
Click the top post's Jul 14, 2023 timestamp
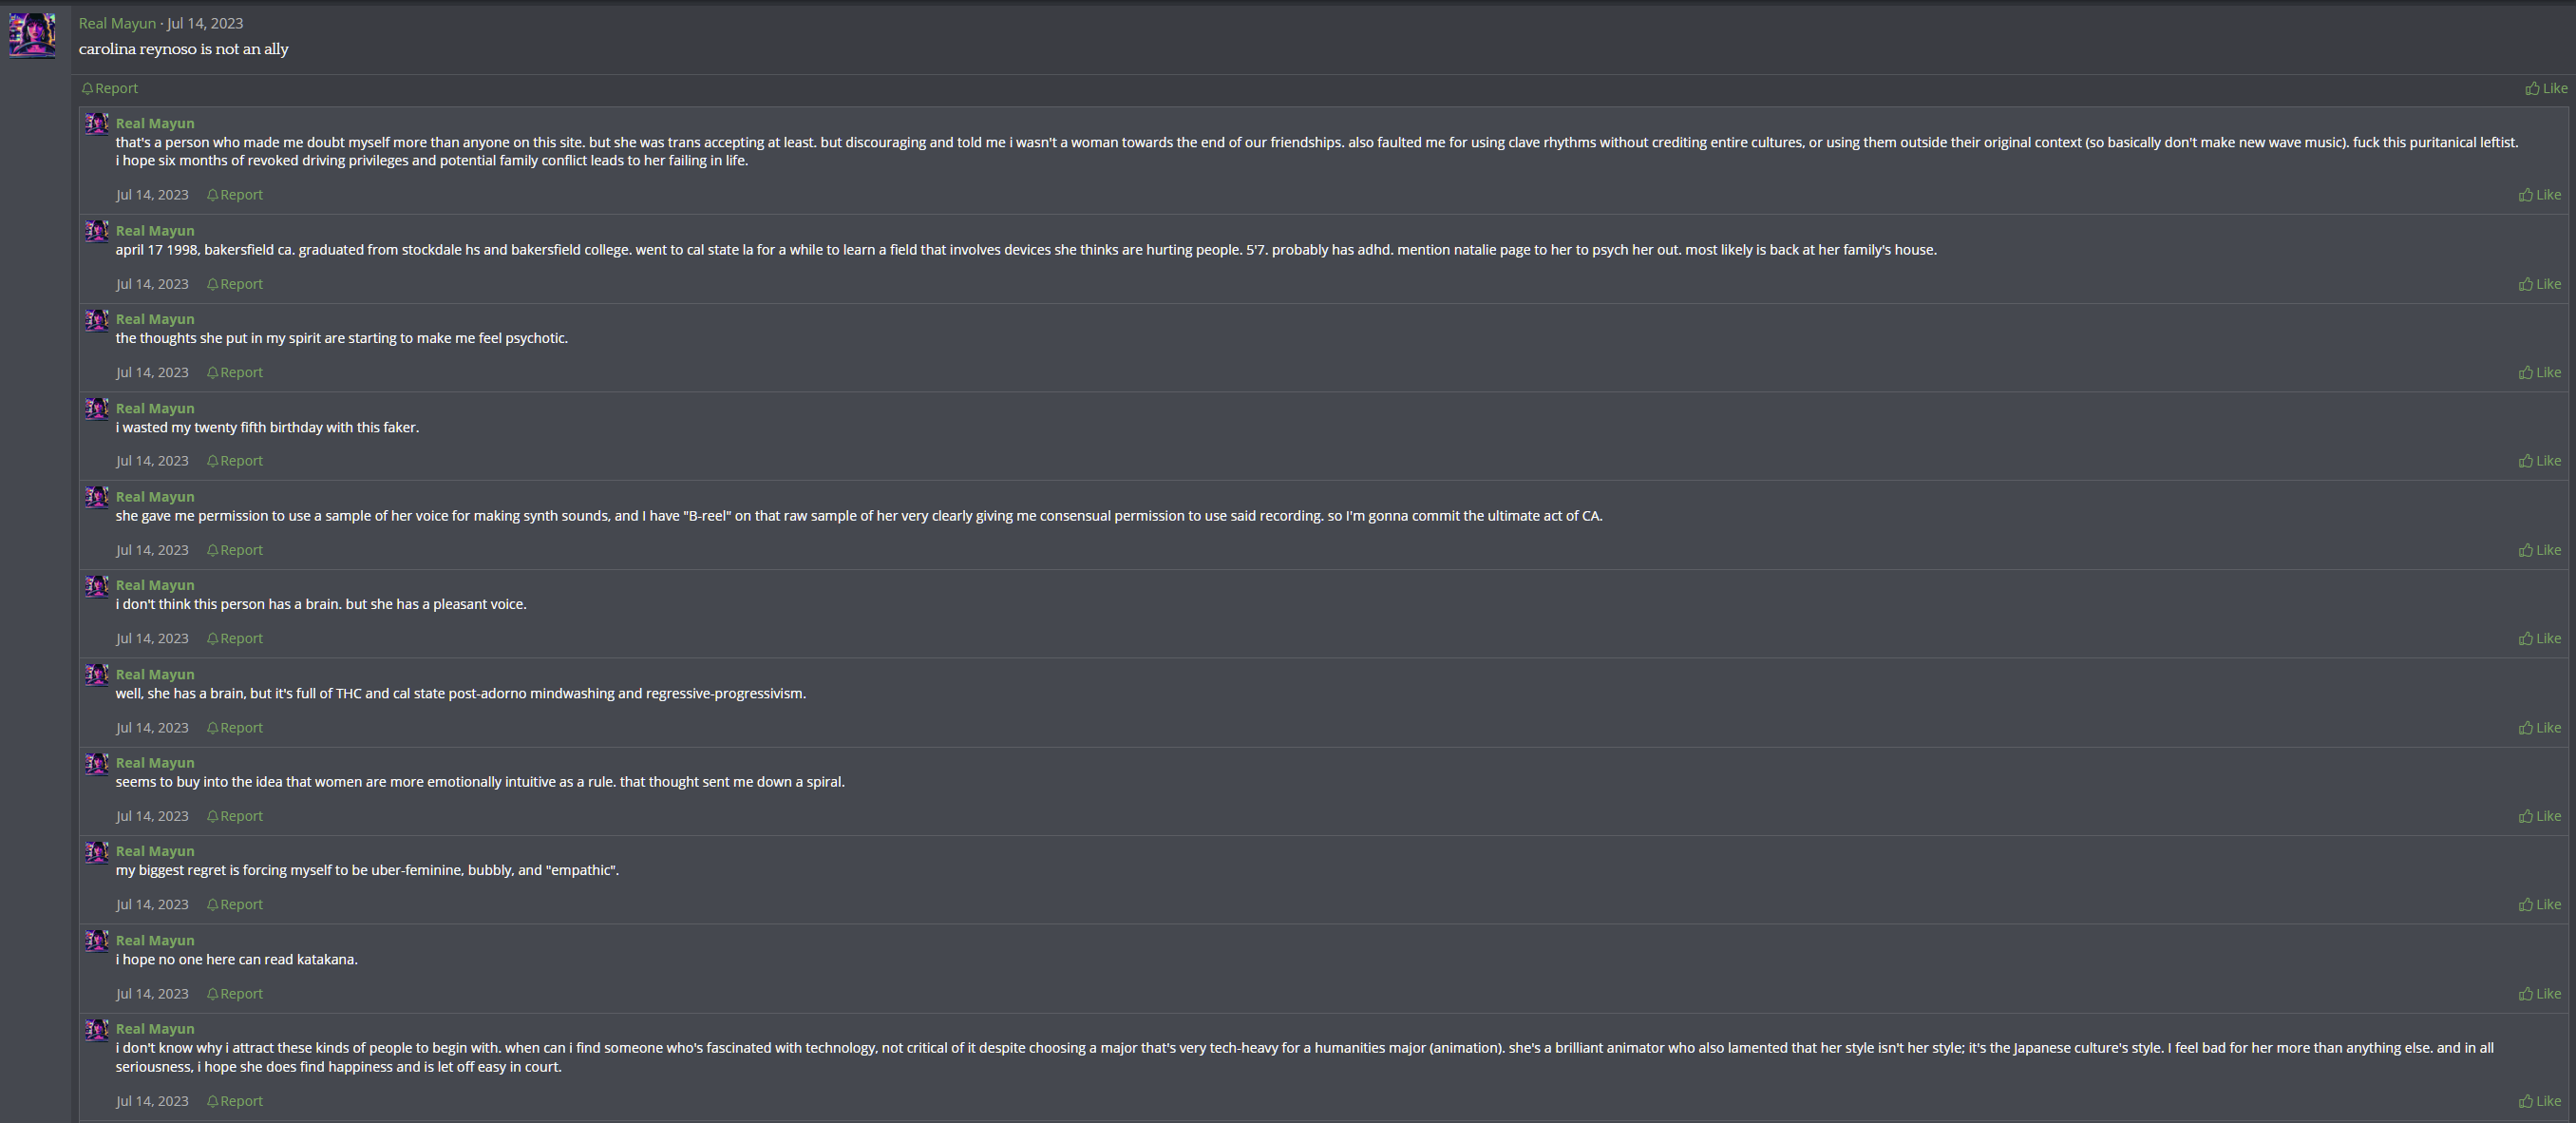point(205,23)
